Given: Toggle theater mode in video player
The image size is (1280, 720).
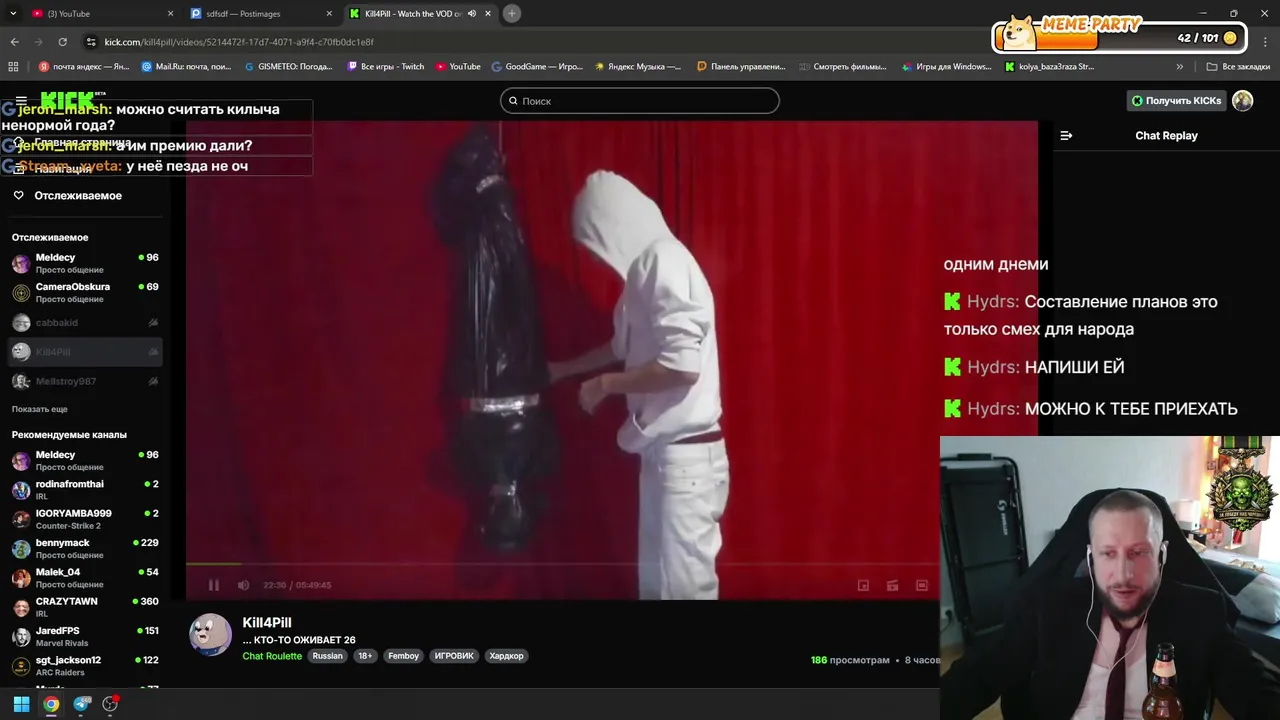Looking at the screenshot, I should pyautogui.click(x=892, y=585).
